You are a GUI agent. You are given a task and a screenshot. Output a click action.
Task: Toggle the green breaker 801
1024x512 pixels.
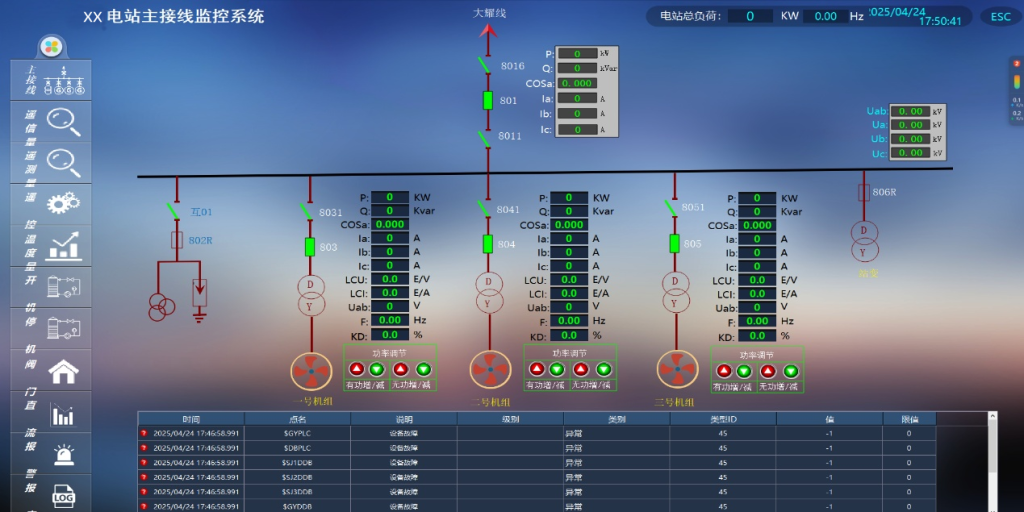tap(488, 100)
